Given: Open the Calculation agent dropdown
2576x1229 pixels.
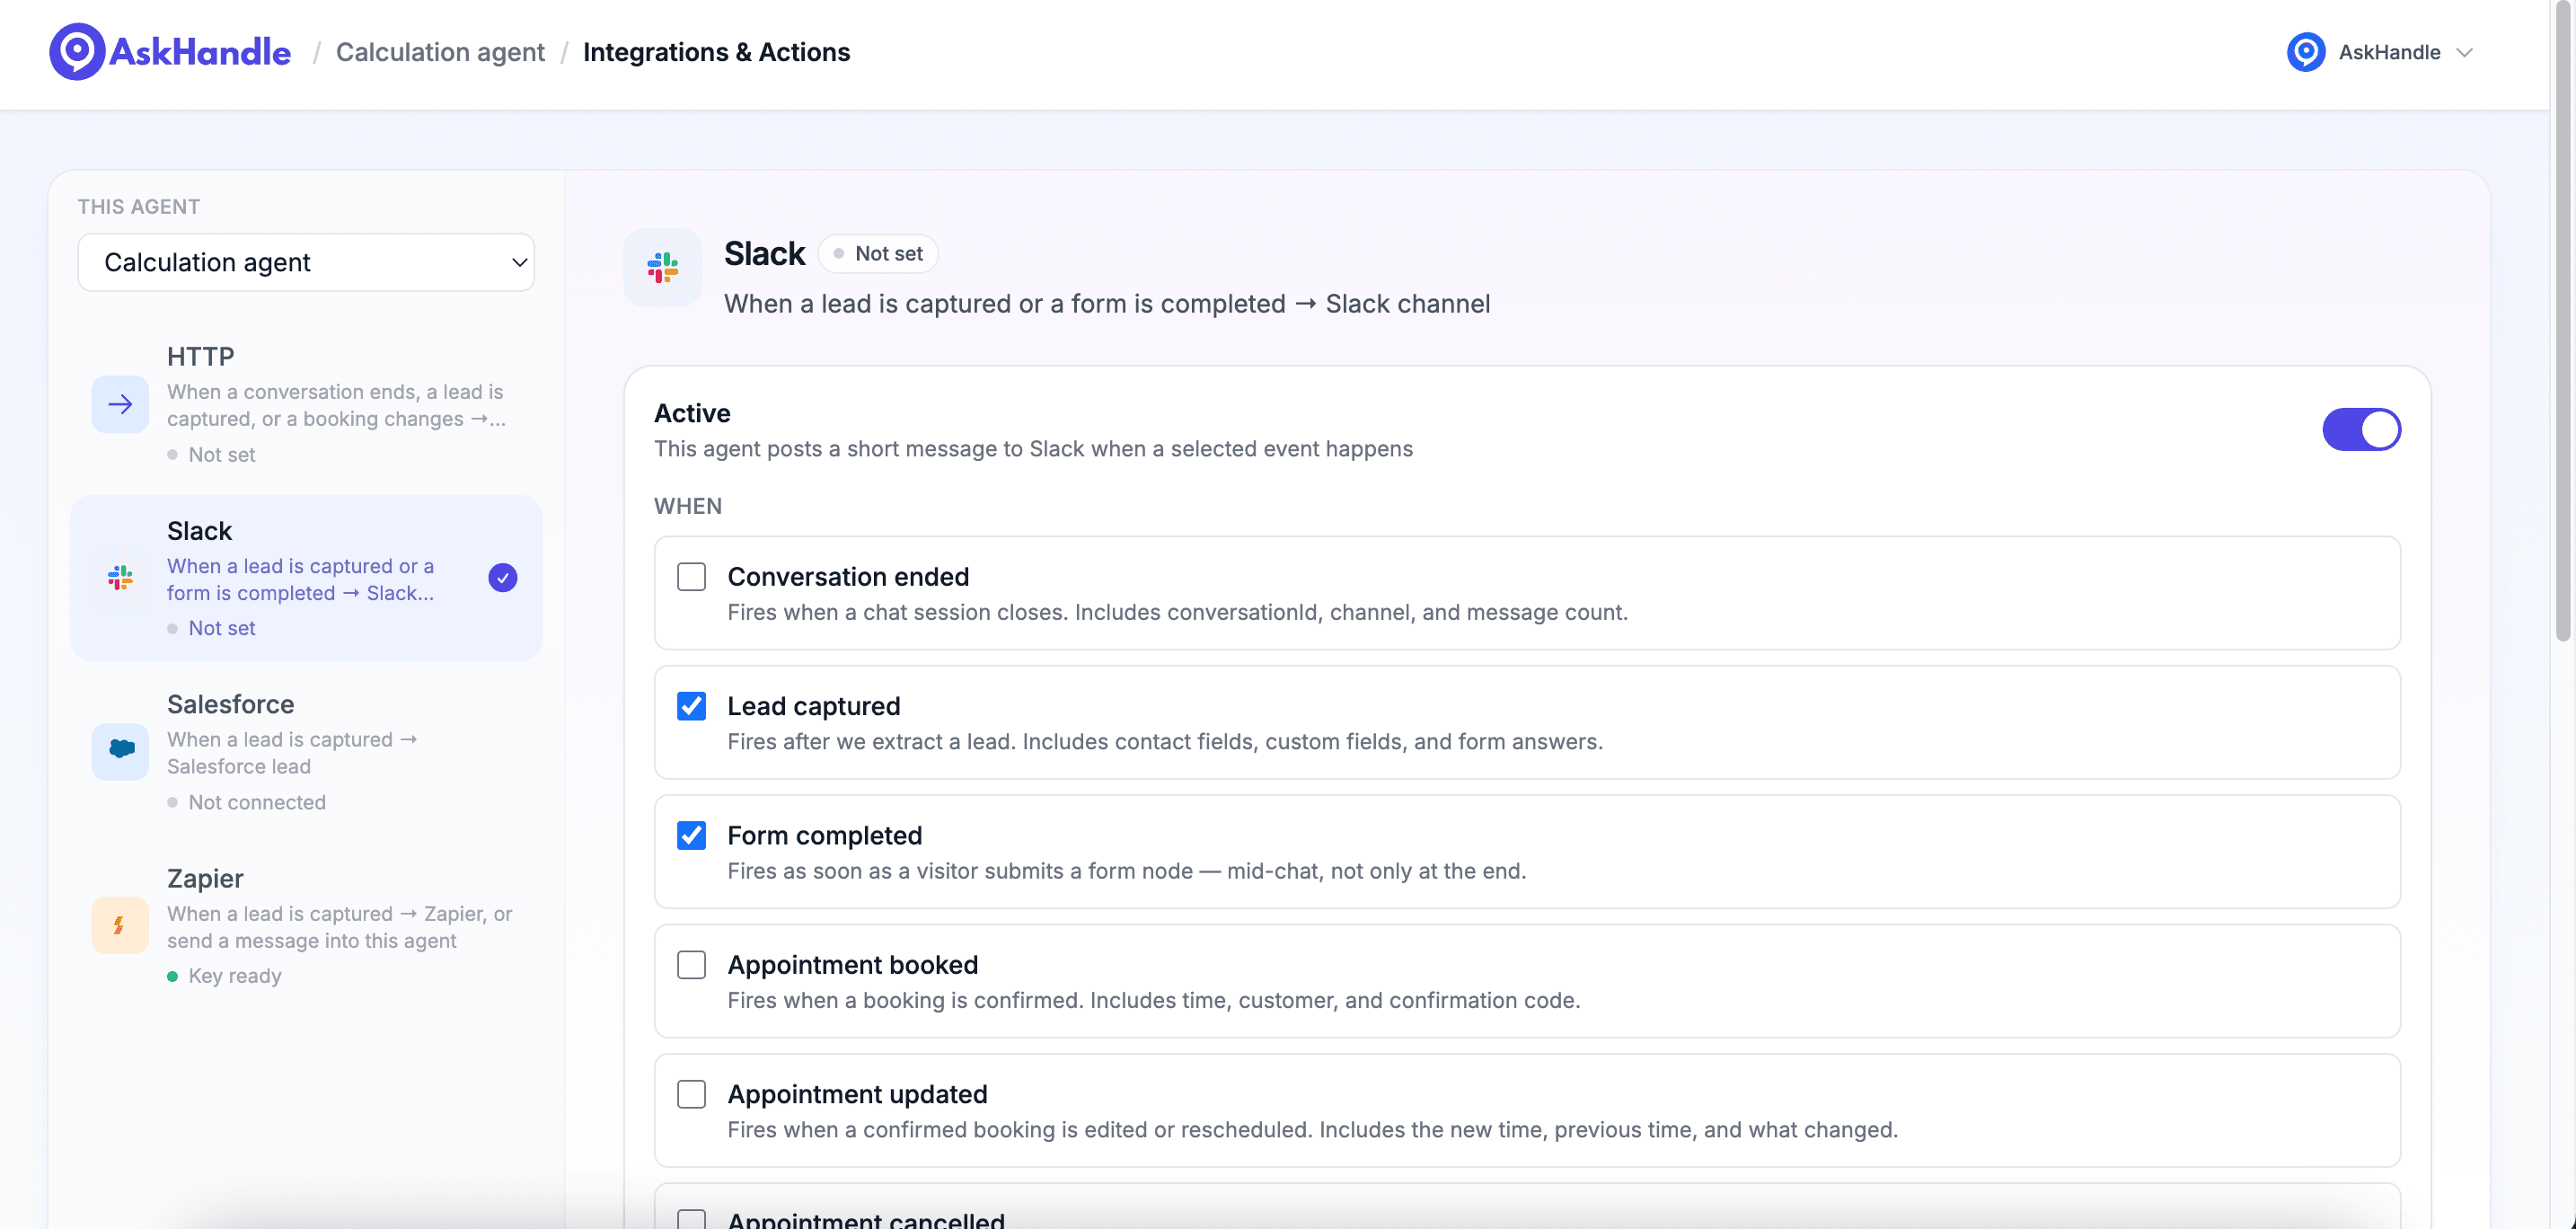Looking at the screenshot, I should pos(306,262).
